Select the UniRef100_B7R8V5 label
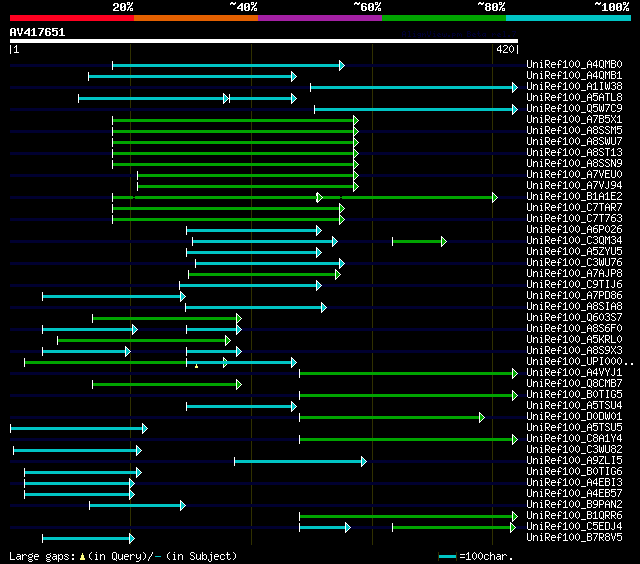Screen dimensions: 640x564 point(574,538)
